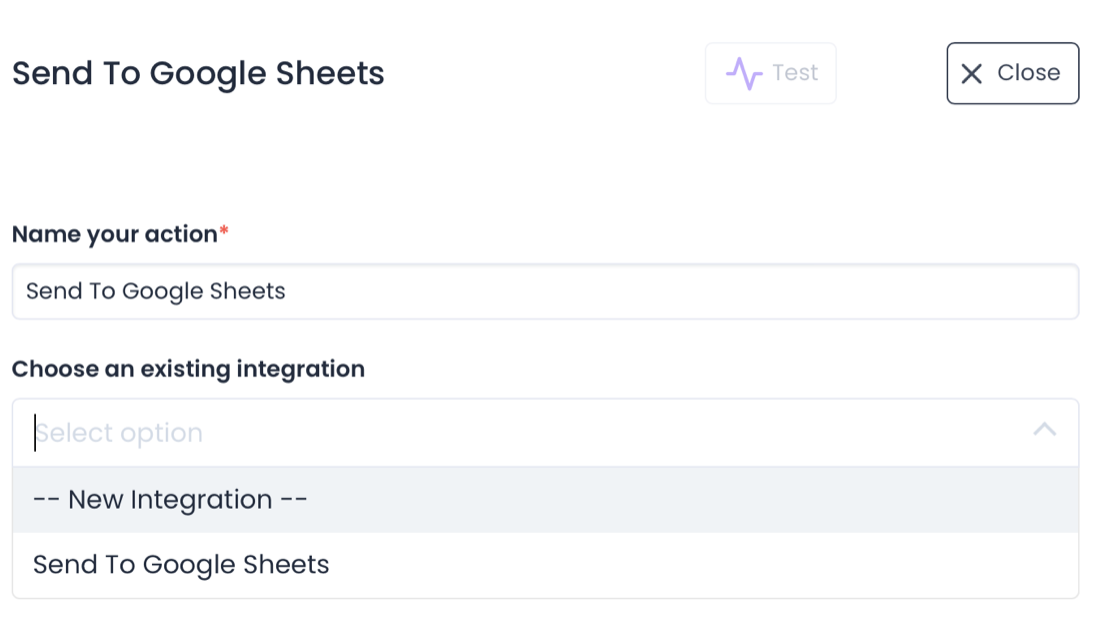Close the Send To Google Sheets panel
This screenshot has width=1100, height=628.
pyautogui.click(x=1012, y=73)
